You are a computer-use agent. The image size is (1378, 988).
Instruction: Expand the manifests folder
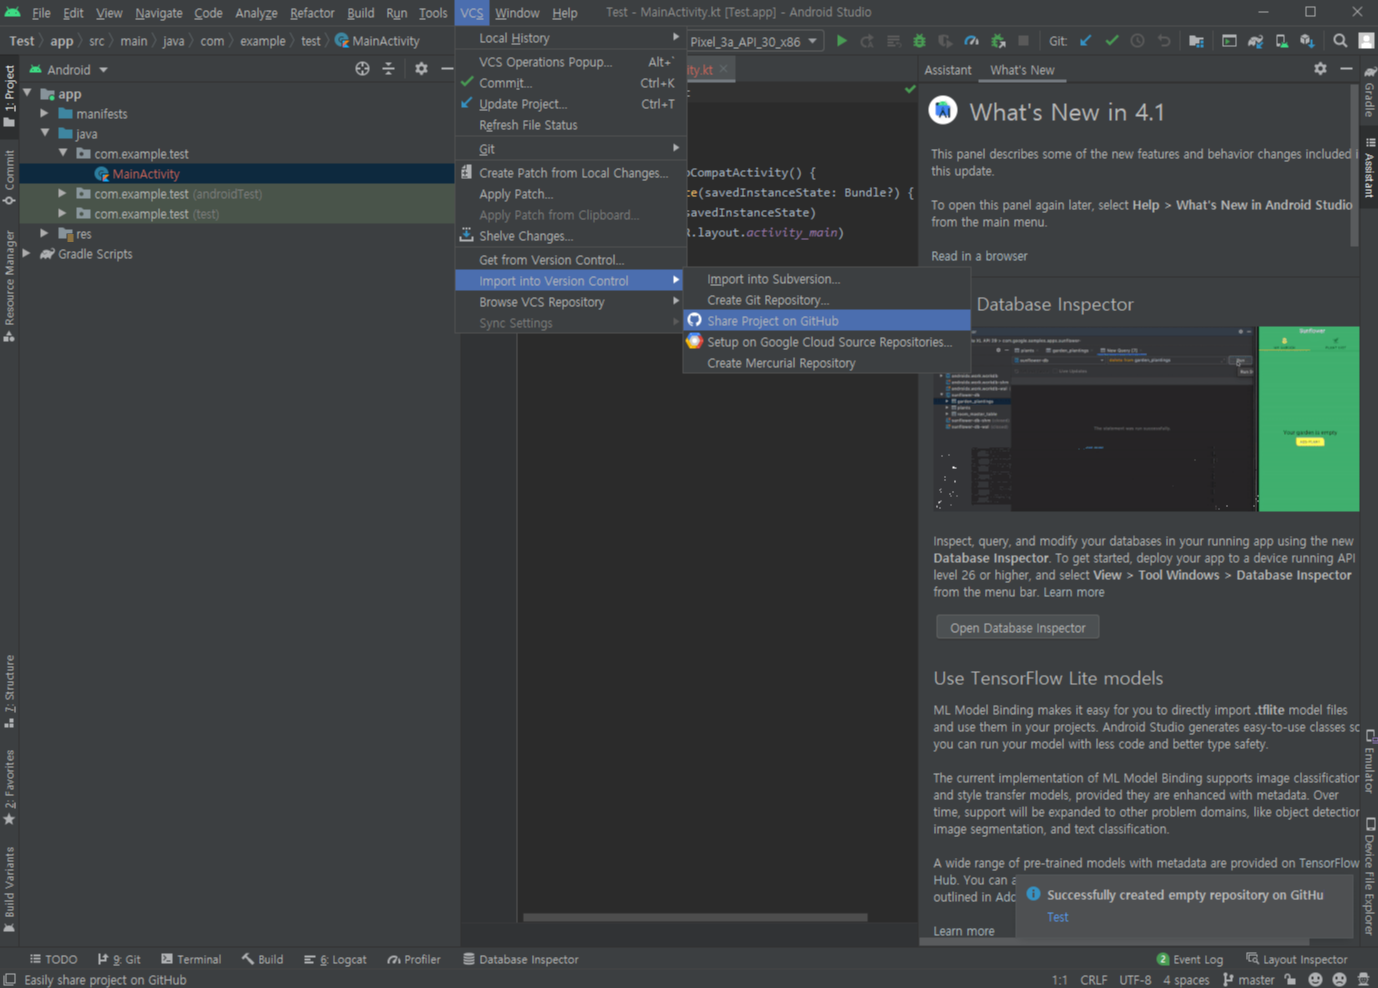point(45,113)
